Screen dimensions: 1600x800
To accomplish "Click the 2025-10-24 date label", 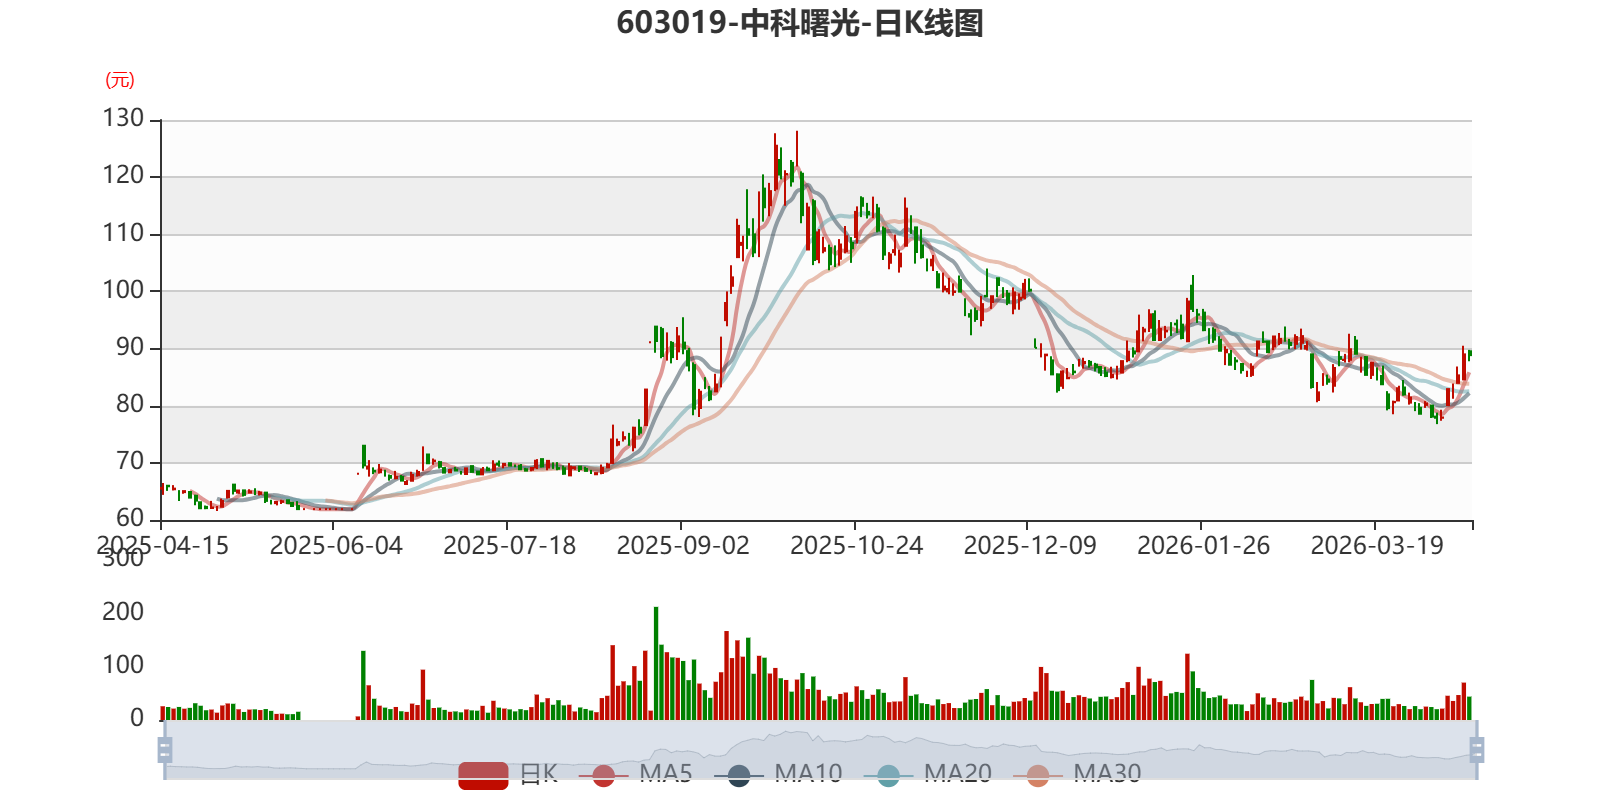I will pyautogui.click(x=857, y=546).
